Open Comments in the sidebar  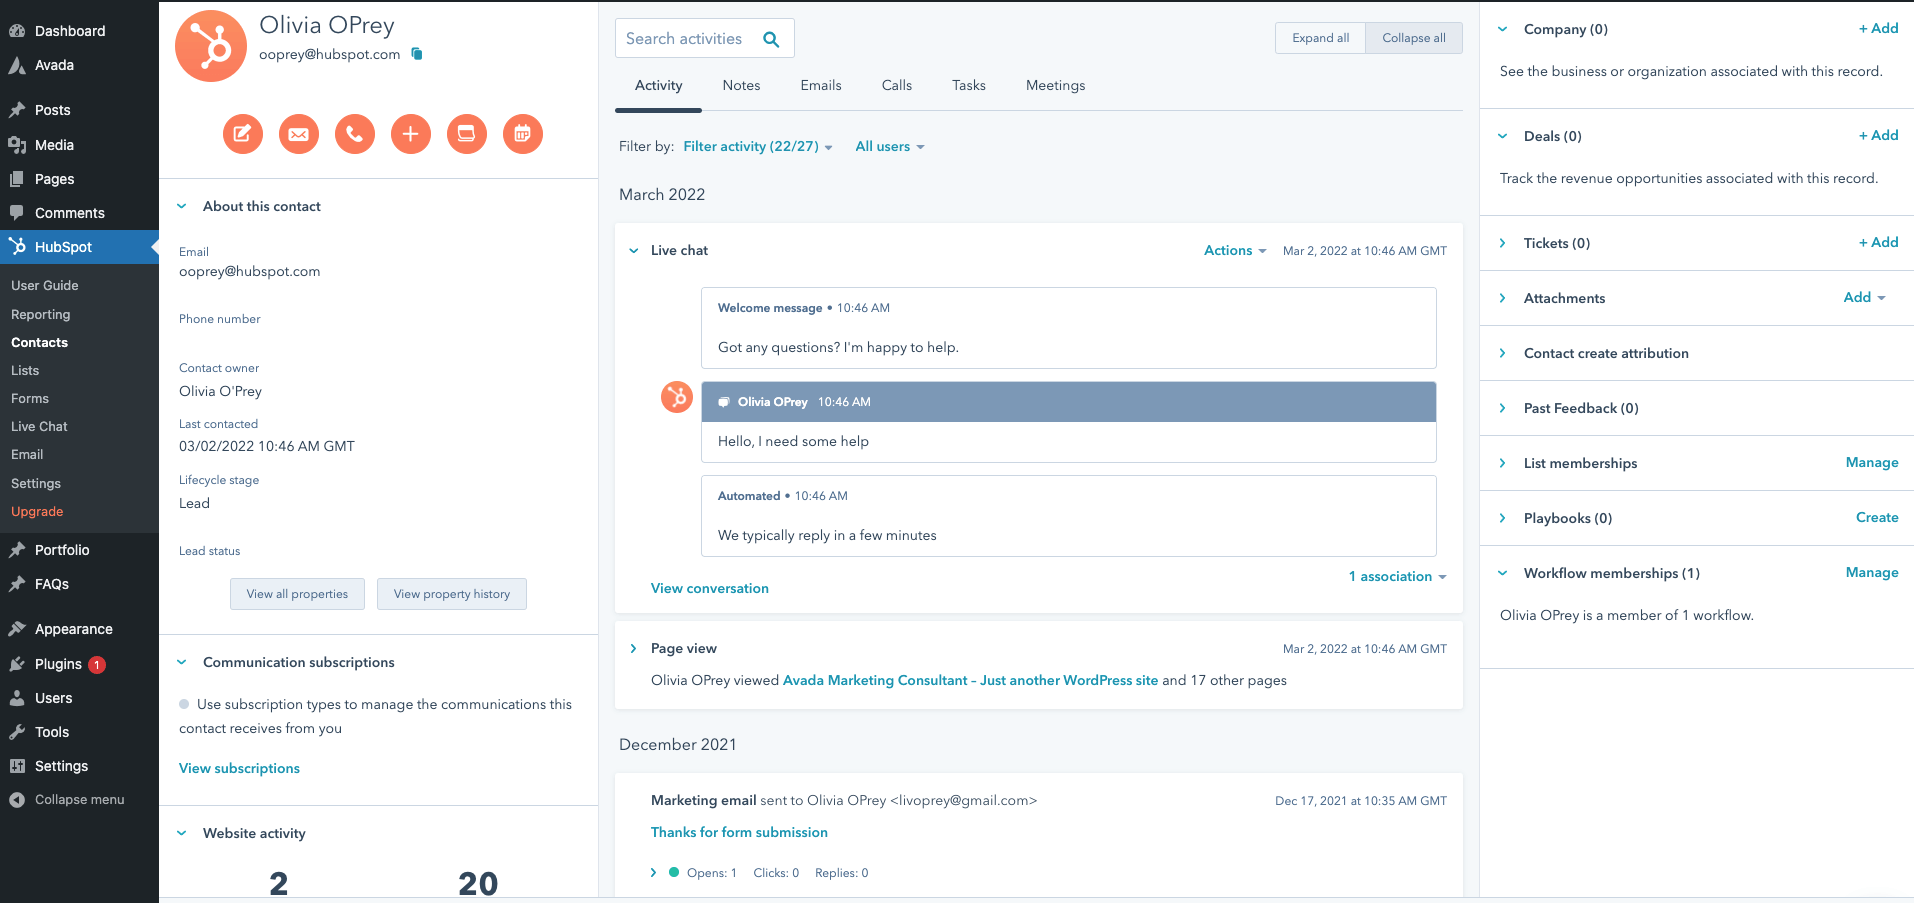click(x=79, y=213)
